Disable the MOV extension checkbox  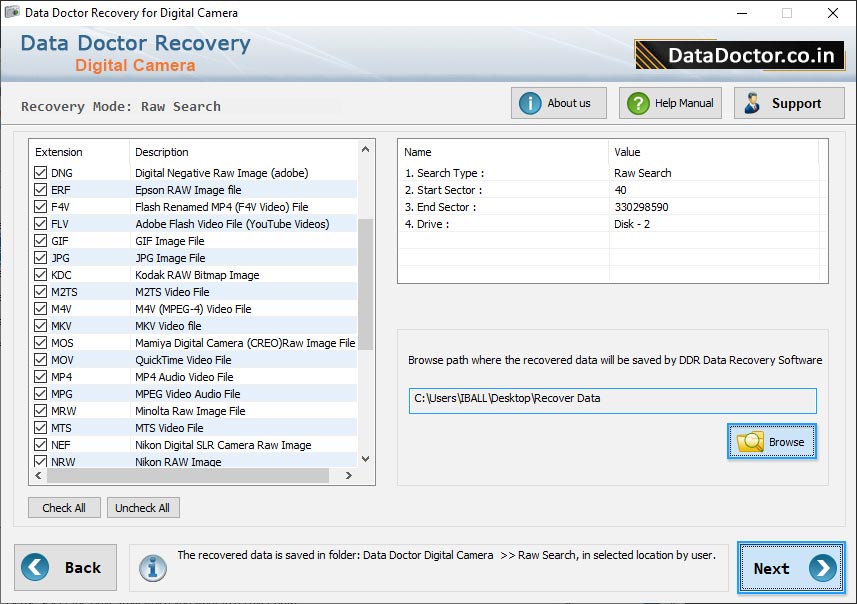[40, 360]
